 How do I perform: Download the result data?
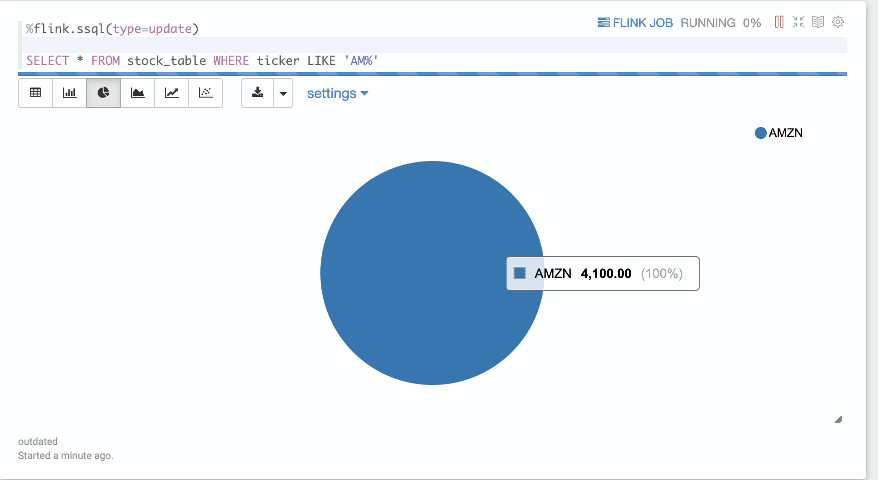[257, 93]
